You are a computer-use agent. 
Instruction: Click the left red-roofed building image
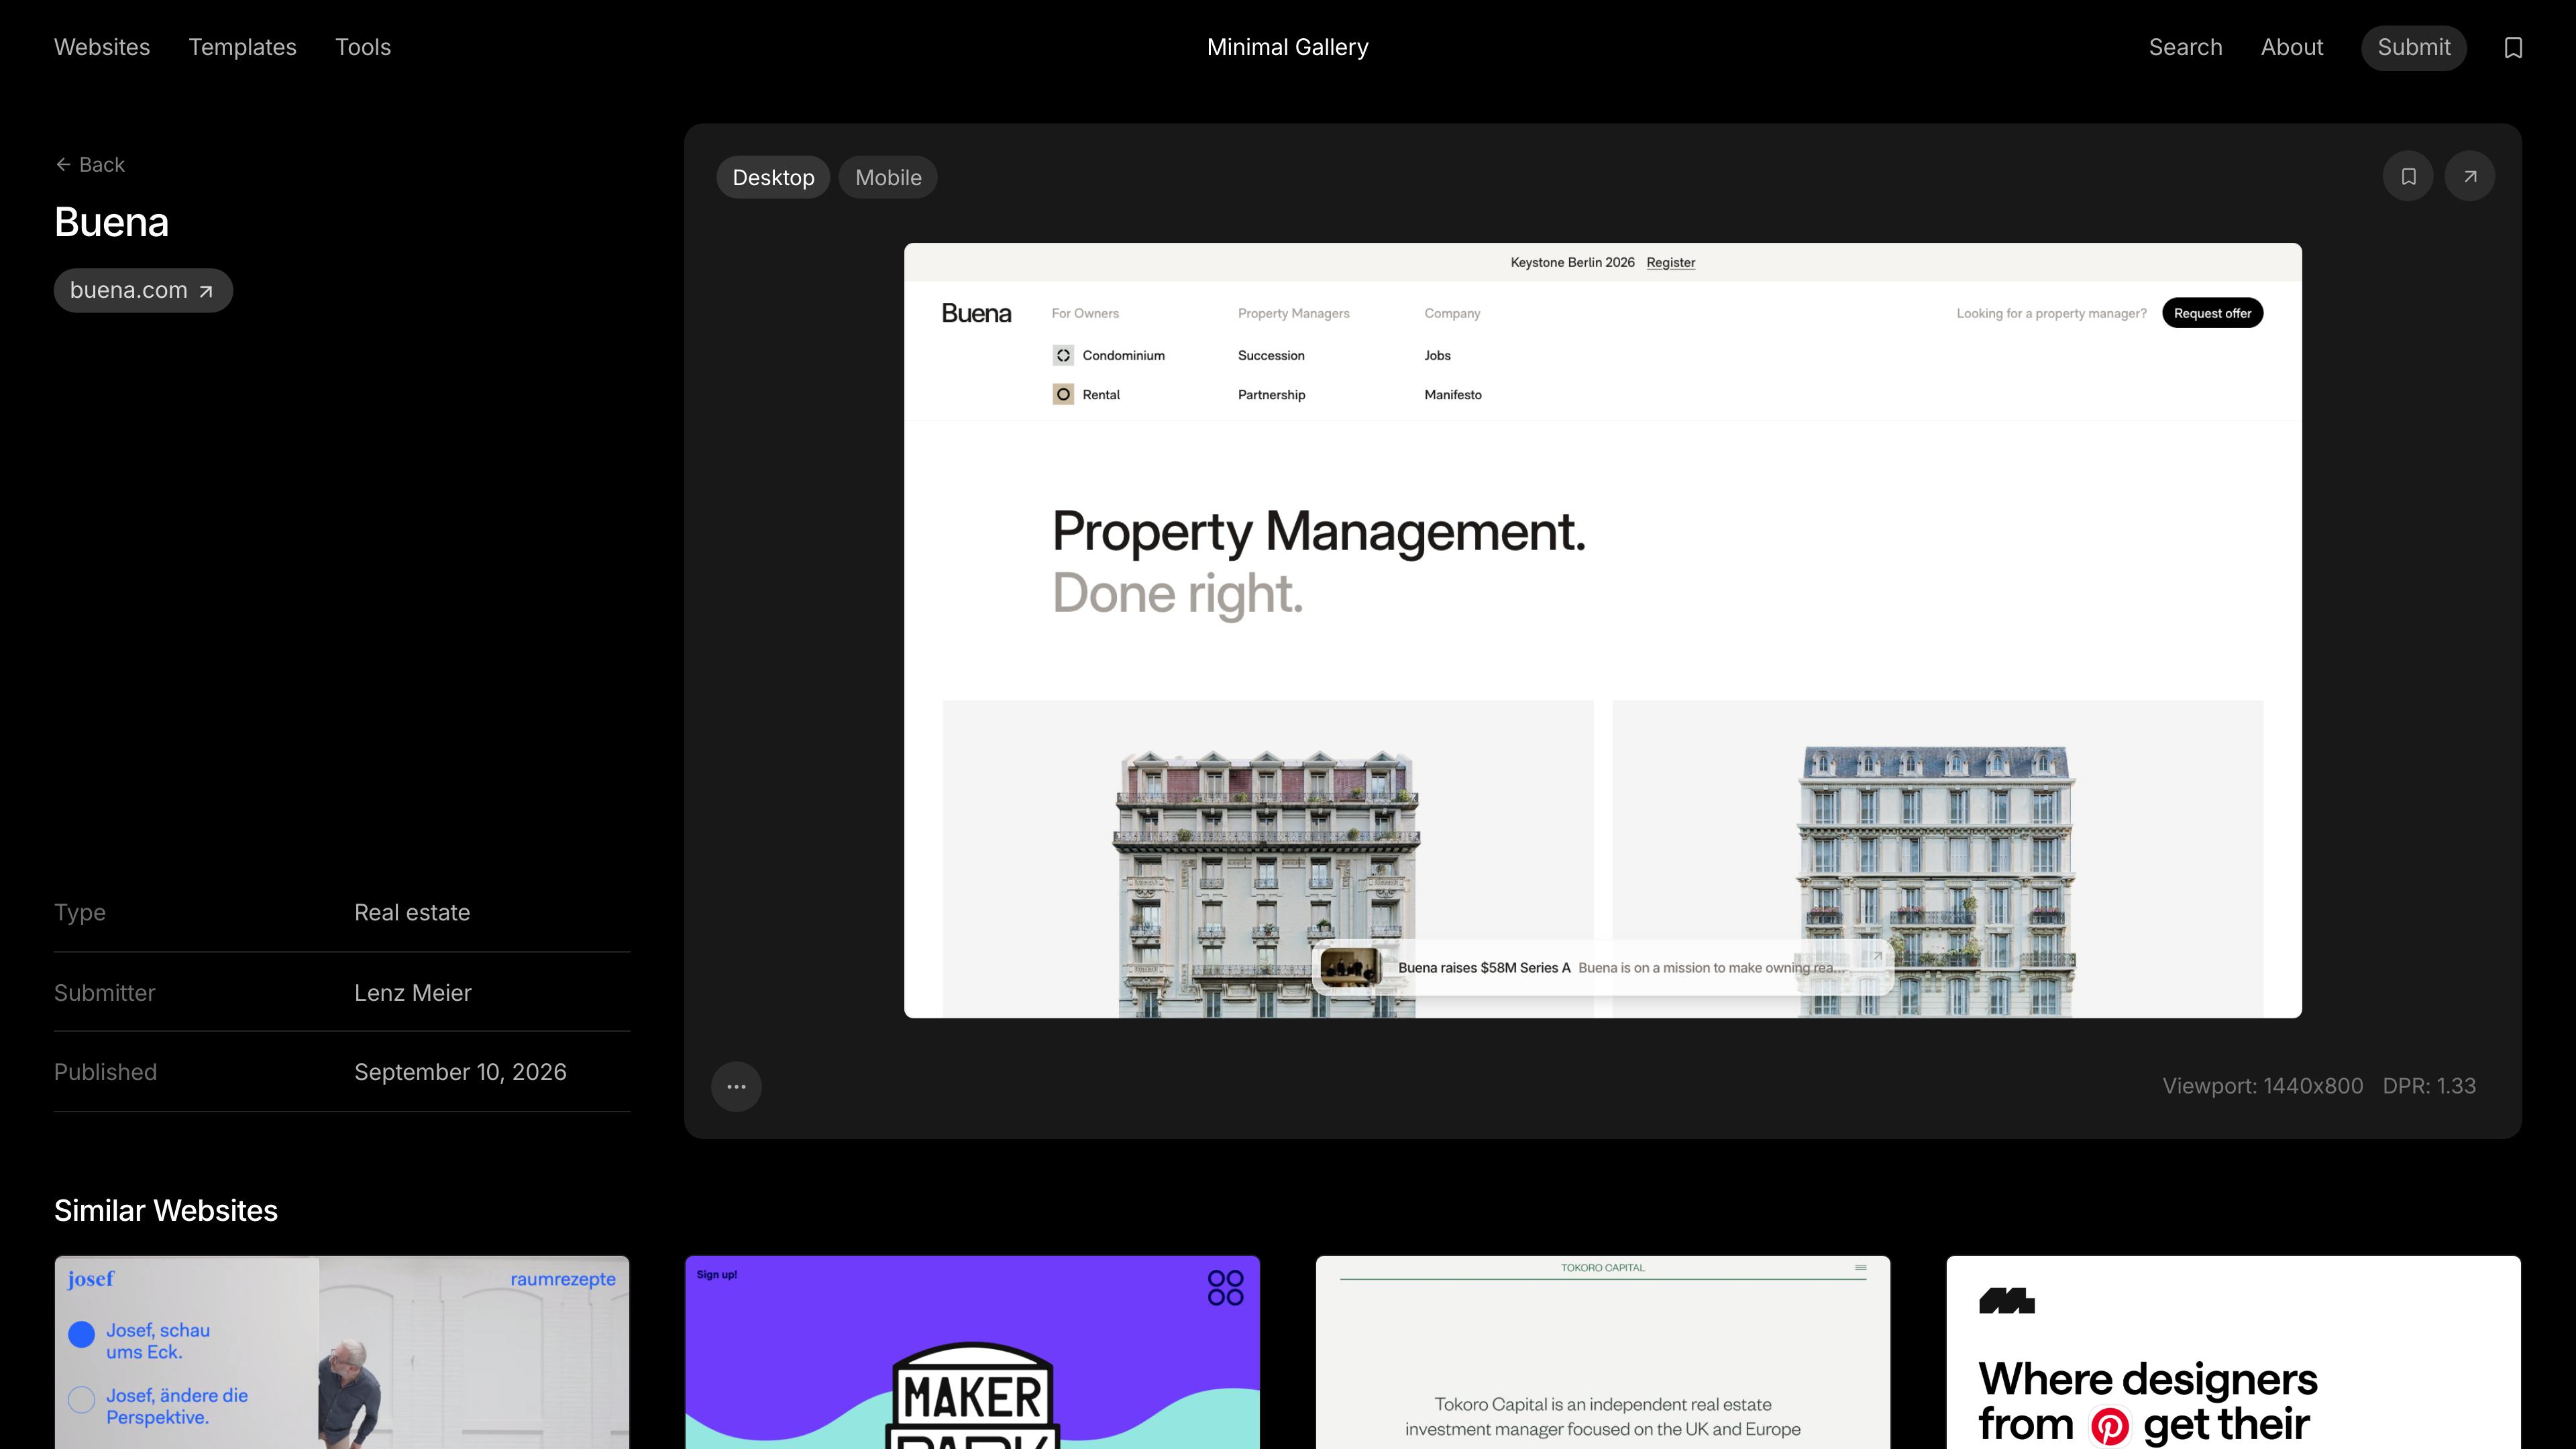coord(1267,883)
